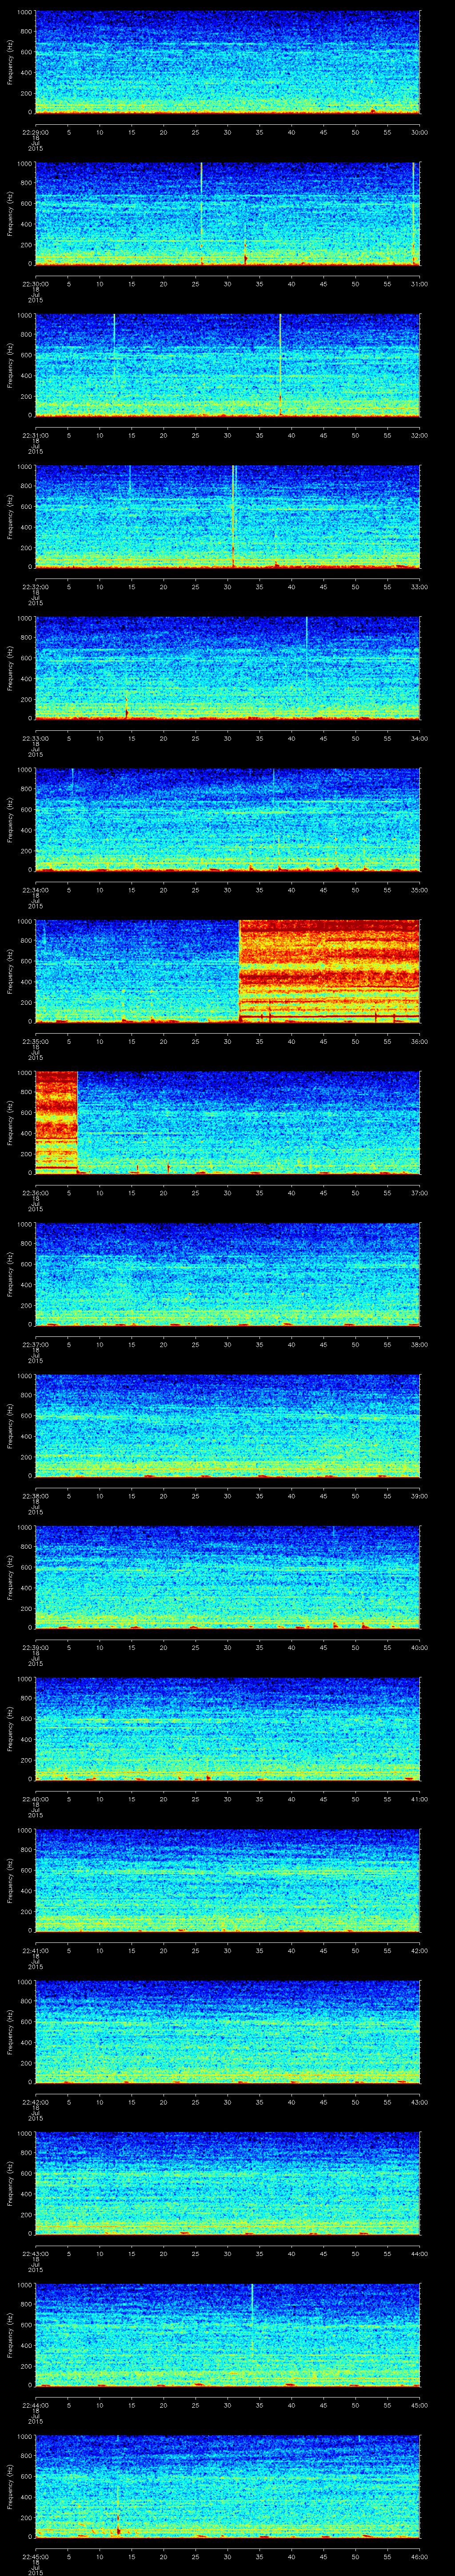Click the 22:31:00 start time label
This screenshot has width=455, height=2576.
pos(35,435)
